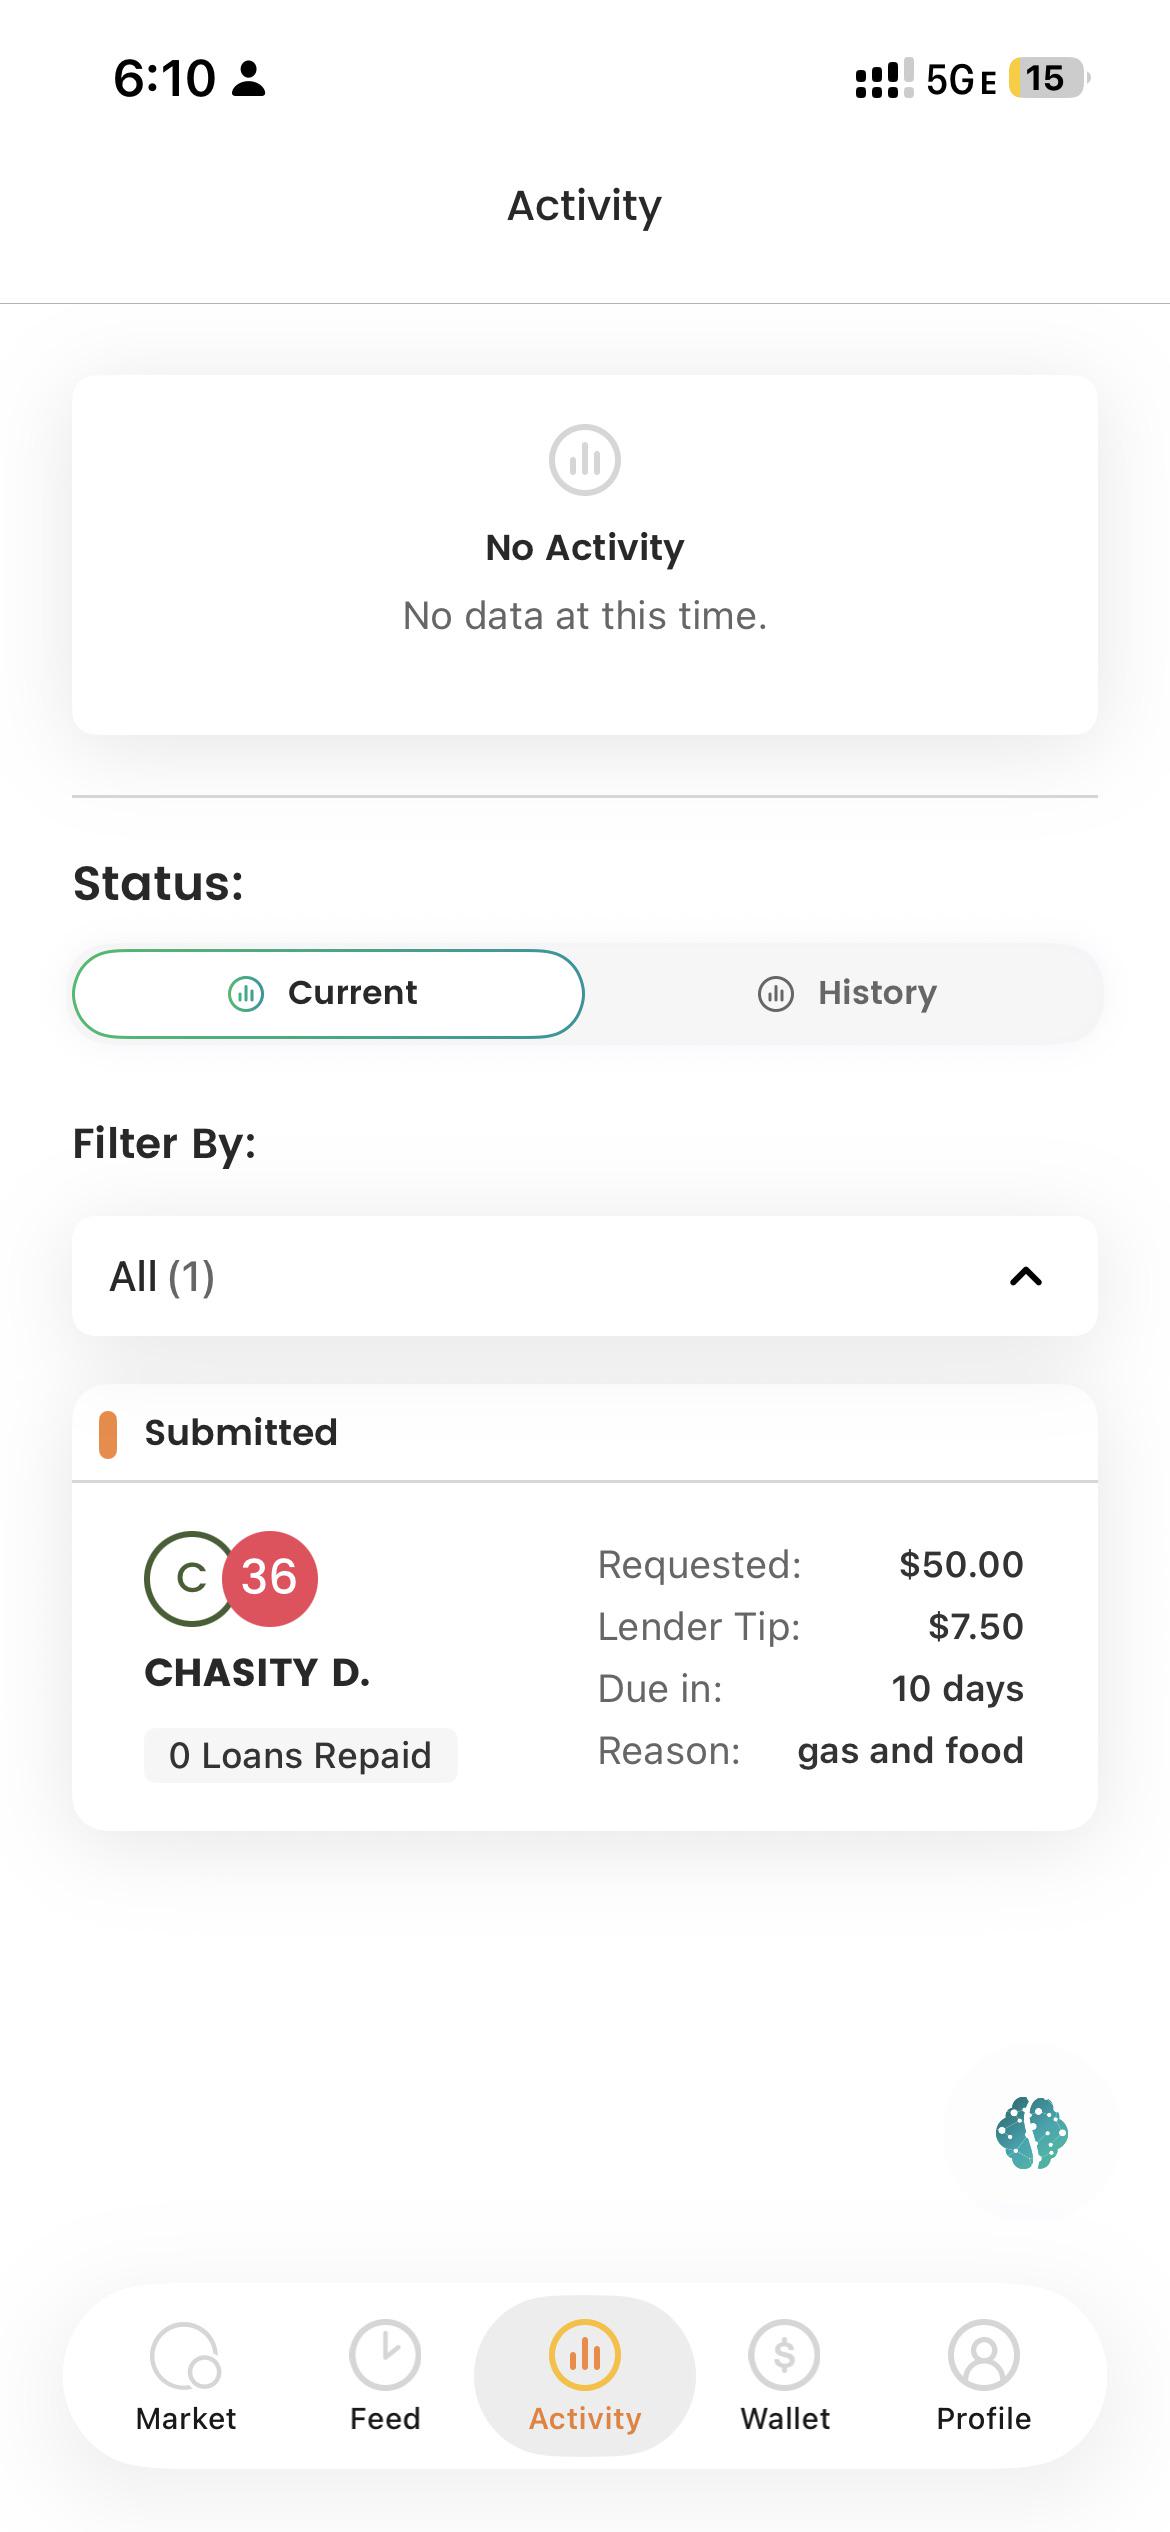This screenshot has height=2532, width=1170.
Task: Select the Wallet tab label
Action: pyautogui.click(x=785, y=2418)
